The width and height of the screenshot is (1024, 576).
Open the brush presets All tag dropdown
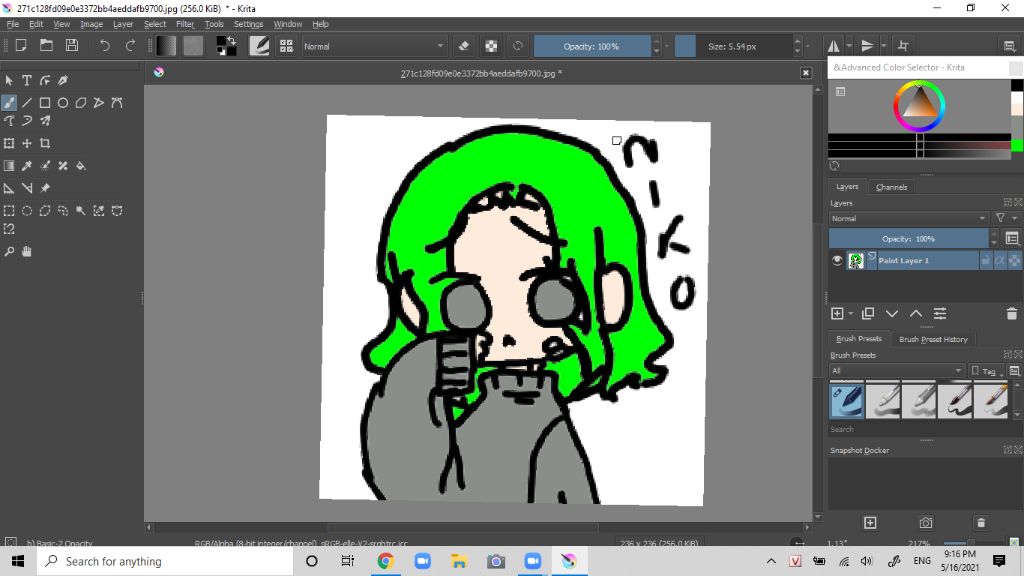[x=897, y=370]
